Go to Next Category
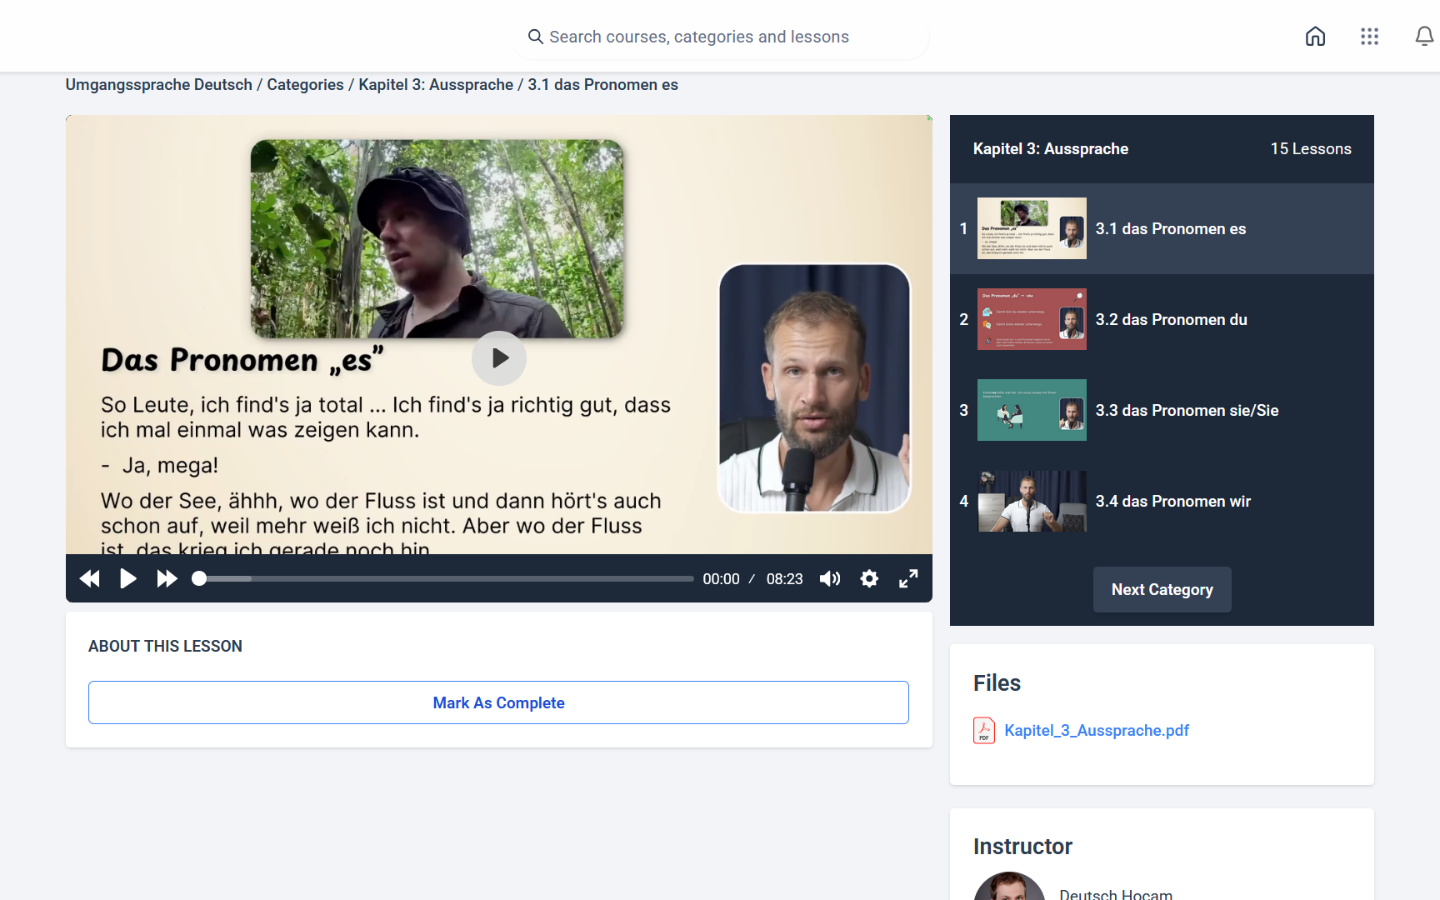The width and height of the screenshot is (1440, 900). [x=1162, y=590]
